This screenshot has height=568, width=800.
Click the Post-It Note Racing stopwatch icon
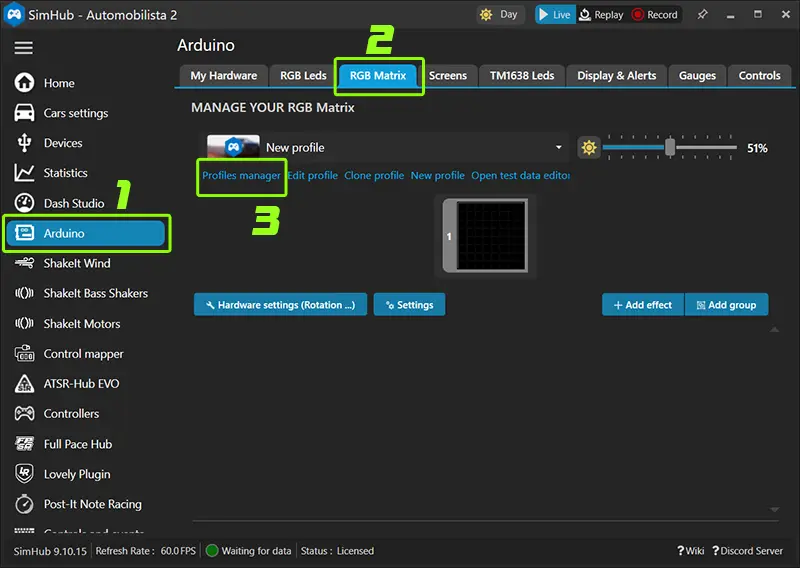pyautogui.click(x=24, y=504)
